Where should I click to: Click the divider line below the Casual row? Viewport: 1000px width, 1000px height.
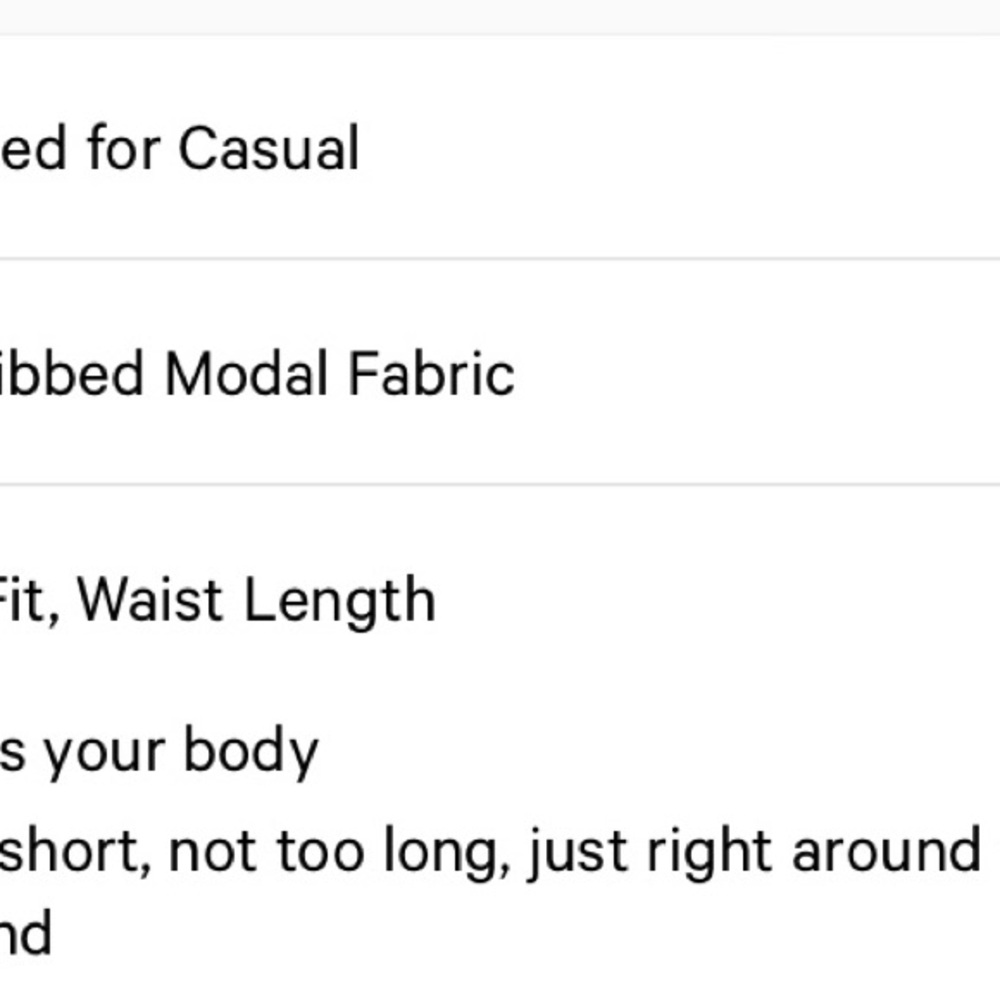500,259
